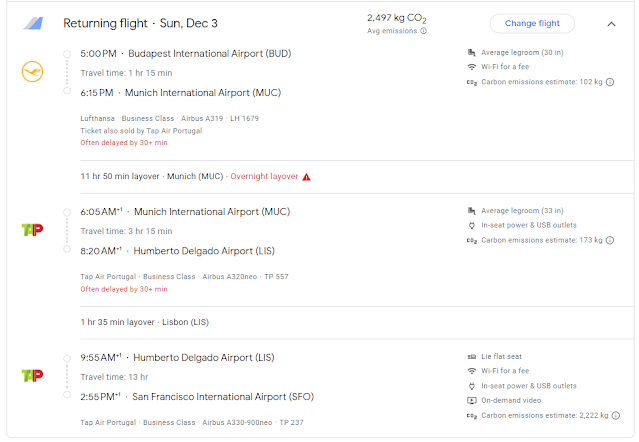This screenshot has width=639, height=442.
Task: Click the Lie flat seat icon
Action: [472, 356]
